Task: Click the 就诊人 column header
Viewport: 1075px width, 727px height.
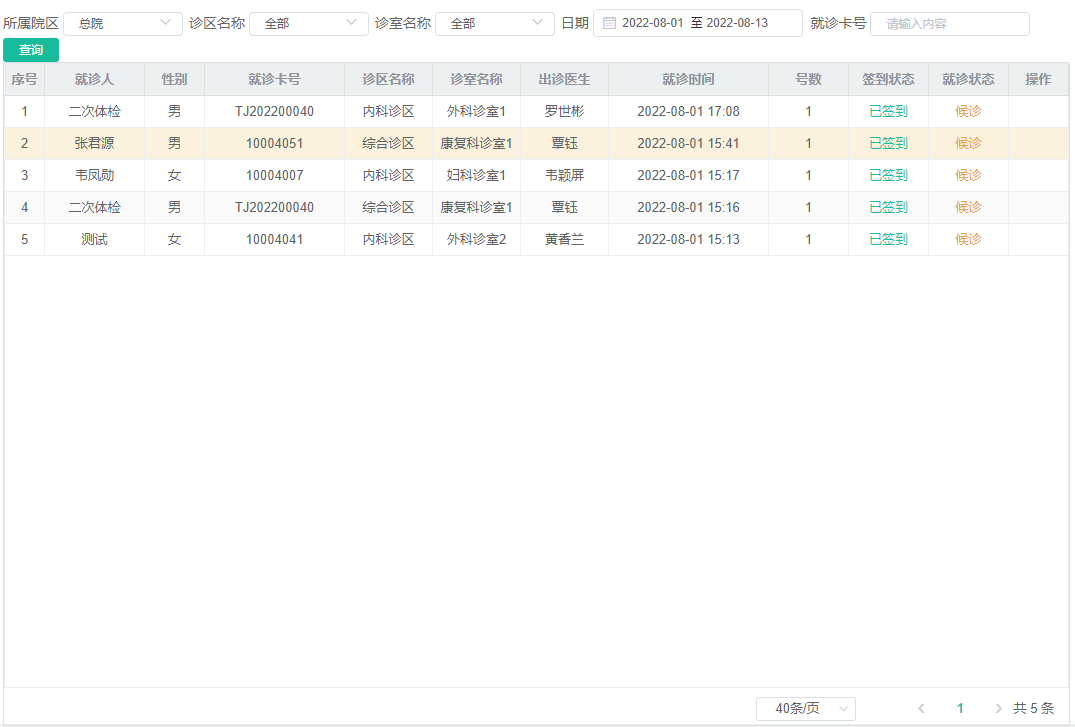Action: click(95, 80)
